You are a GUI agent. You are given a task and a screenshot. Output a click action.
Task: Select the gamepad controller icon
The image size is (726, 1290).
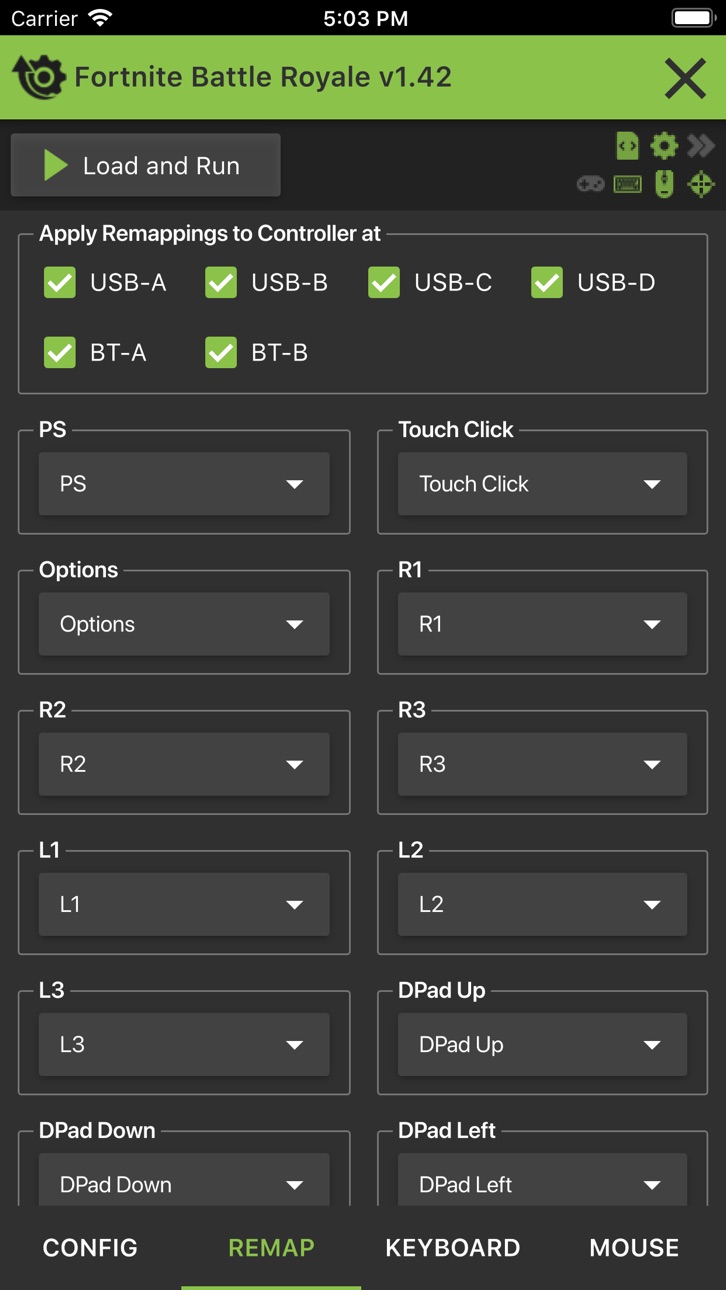[x=590, y=184]
